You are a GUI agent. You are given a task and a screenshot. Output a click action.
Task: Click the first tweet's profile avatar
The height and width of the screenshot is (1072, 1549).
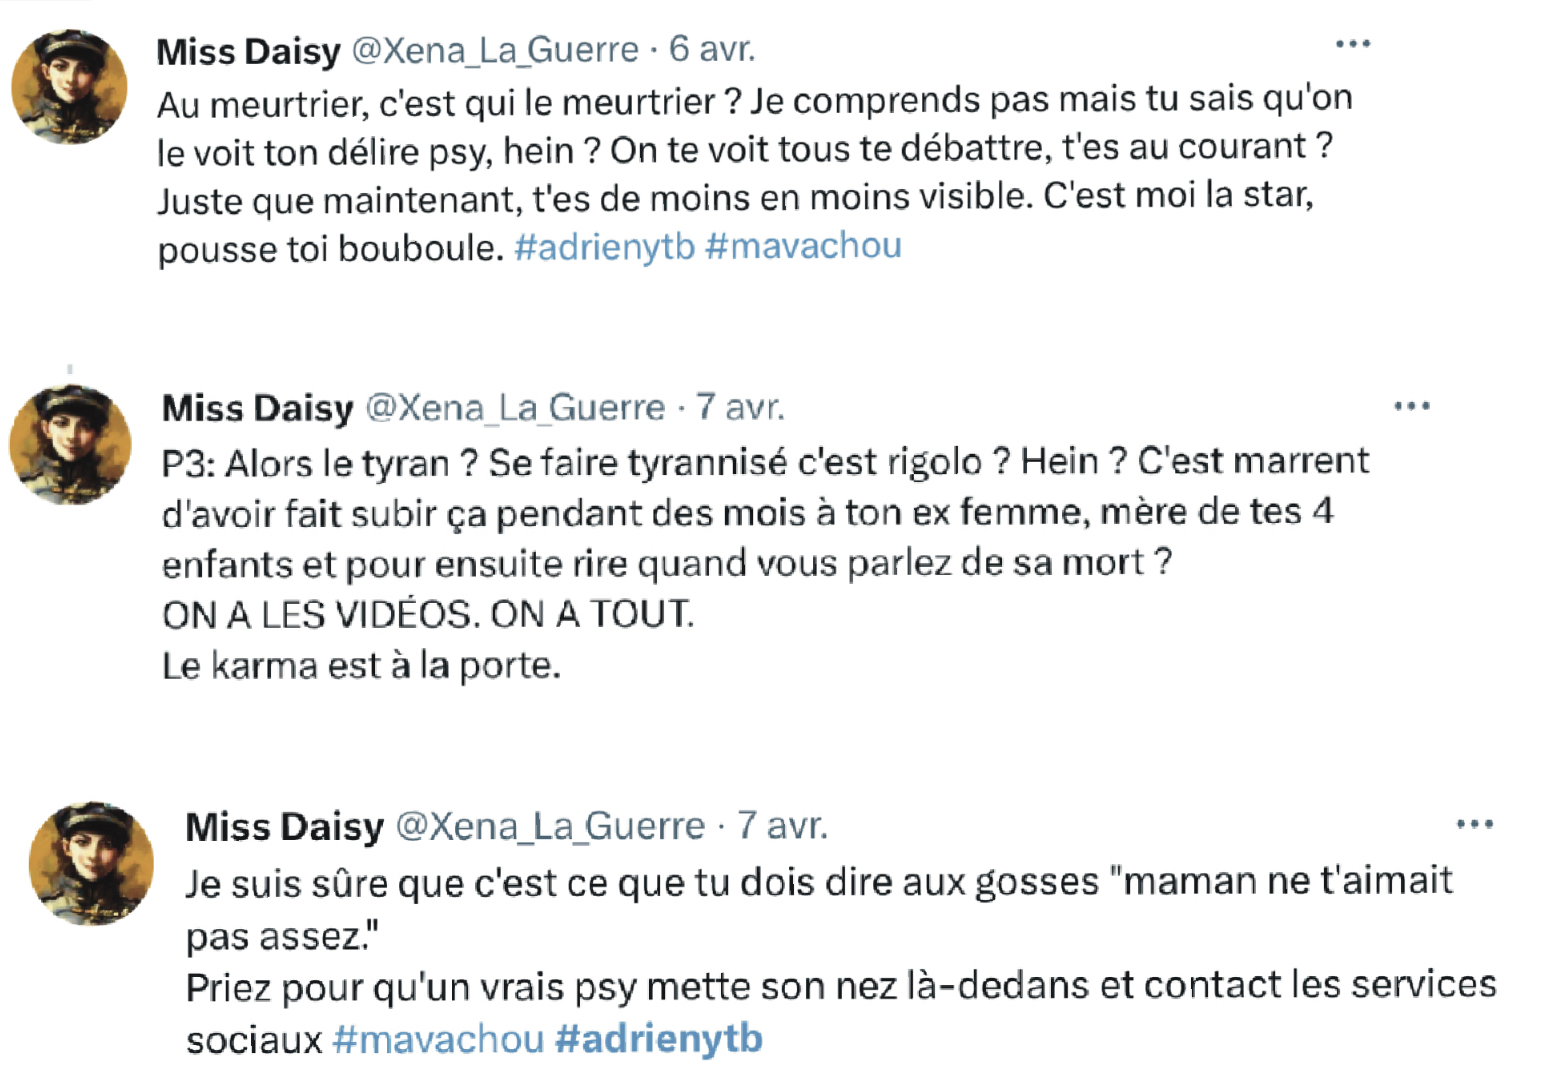(x=69, y=87)
